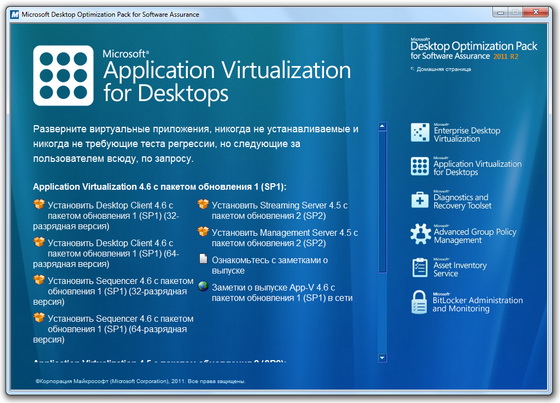Open BitLocker Administration and Monitoring text link
The image size is (560, 403).
[478, 304]
